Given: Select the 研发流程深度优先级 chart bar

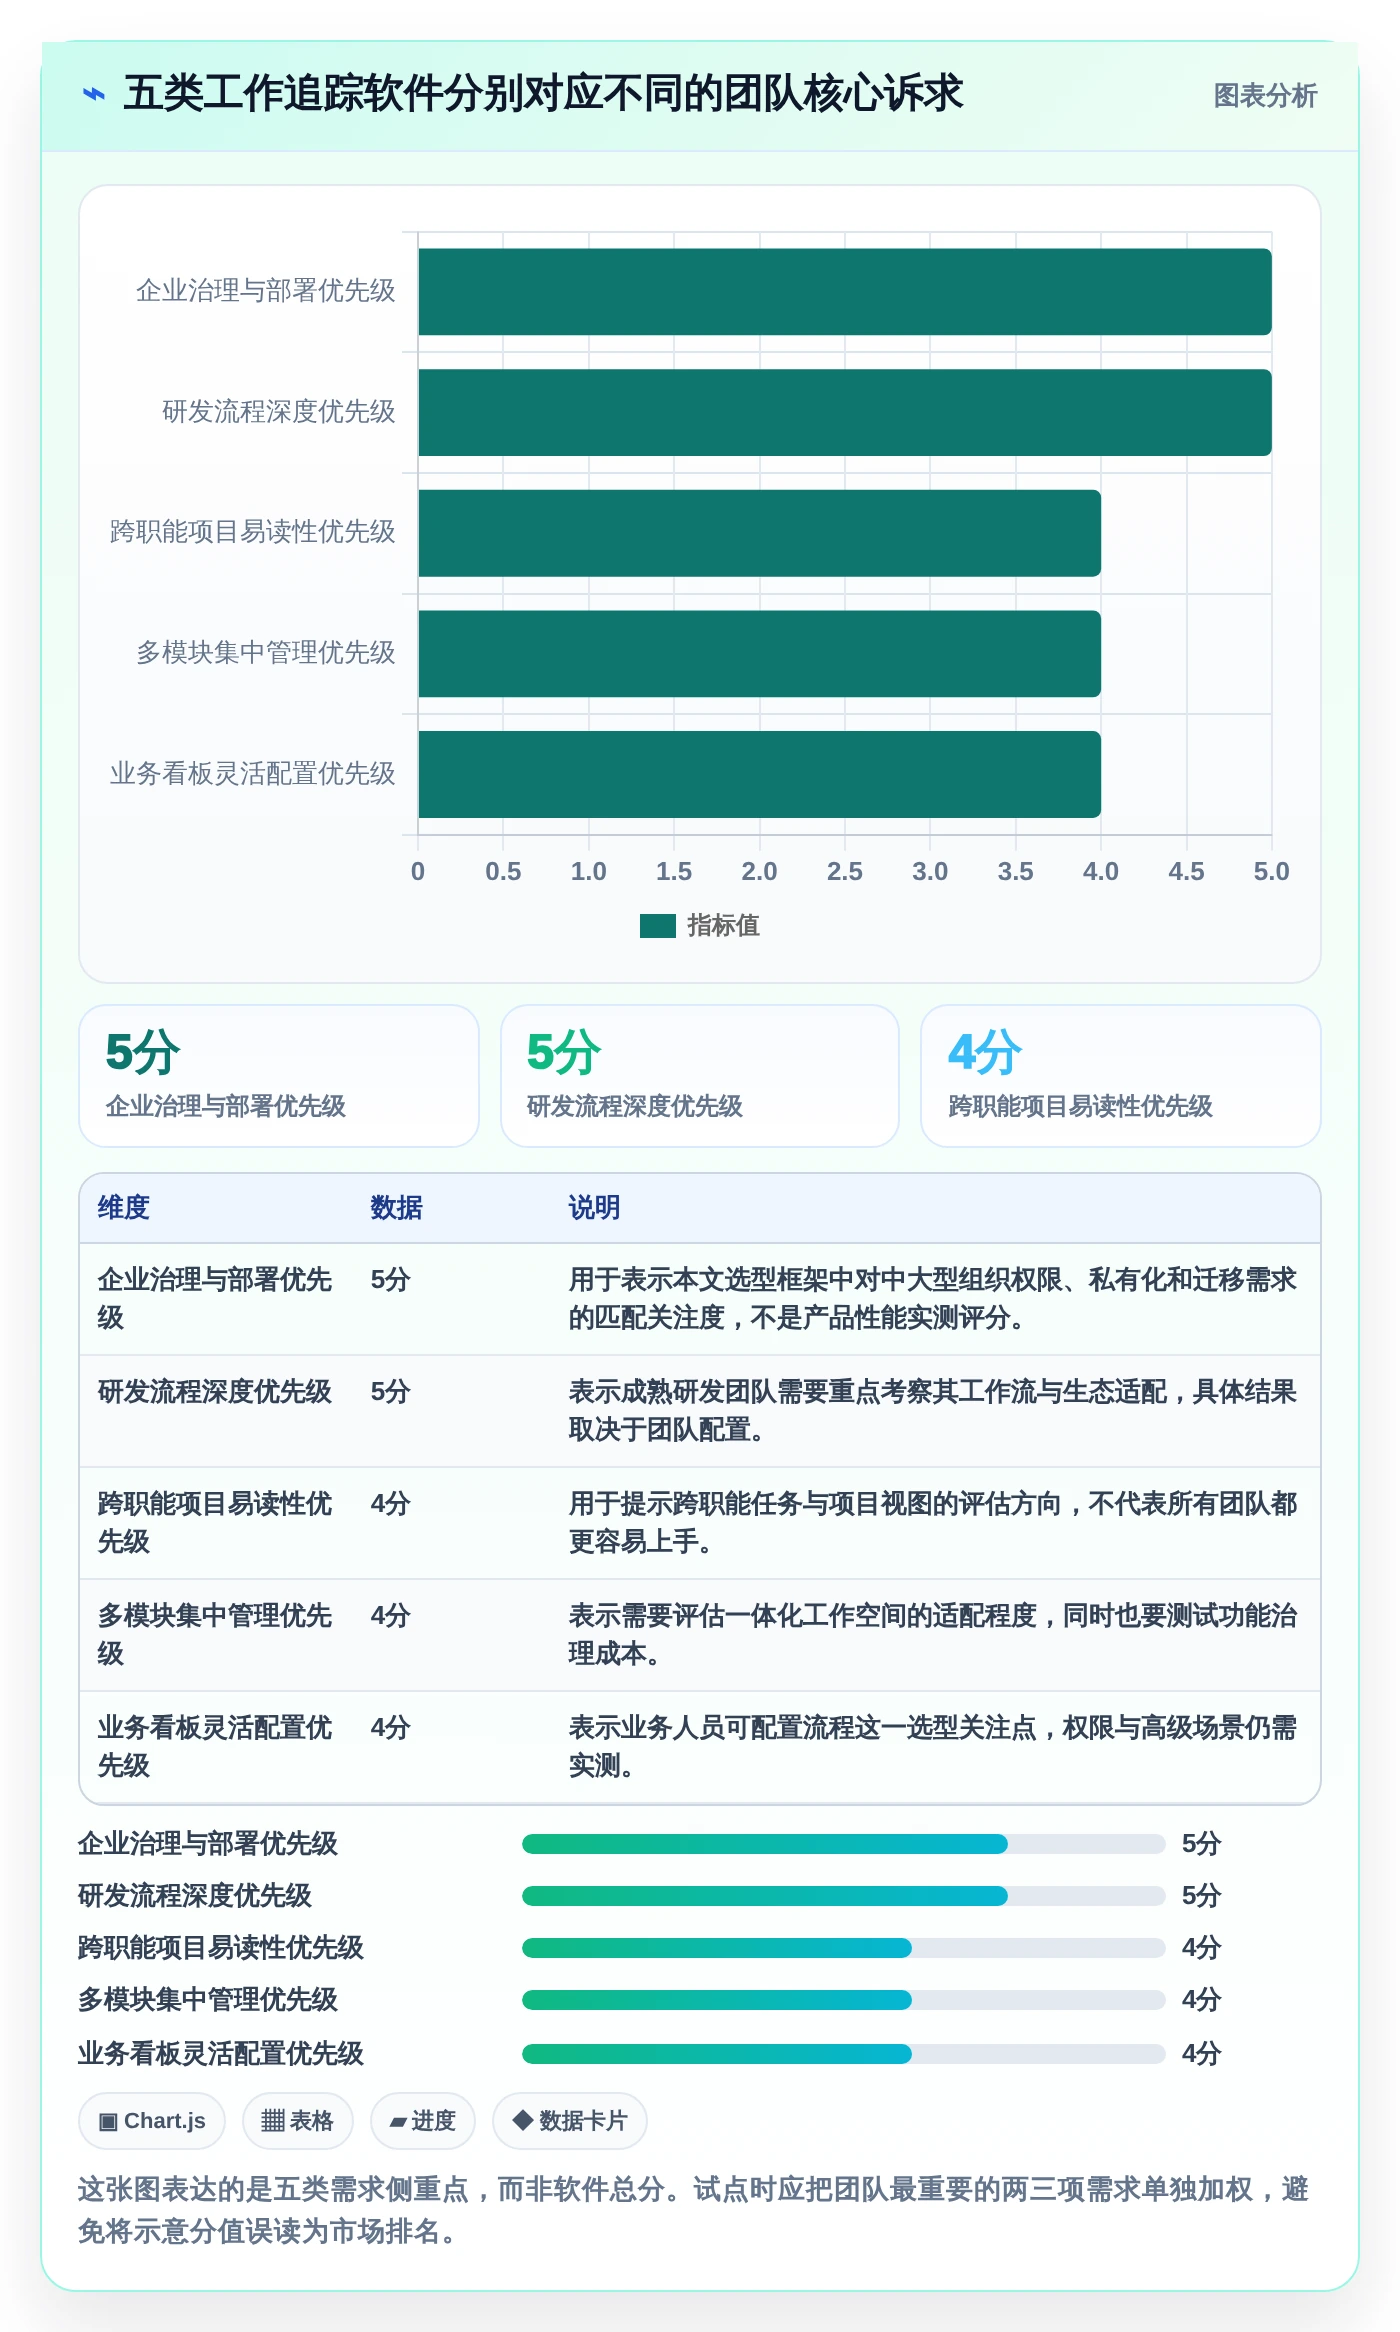Looking at the screenshot, I should [x=845, y=412].
